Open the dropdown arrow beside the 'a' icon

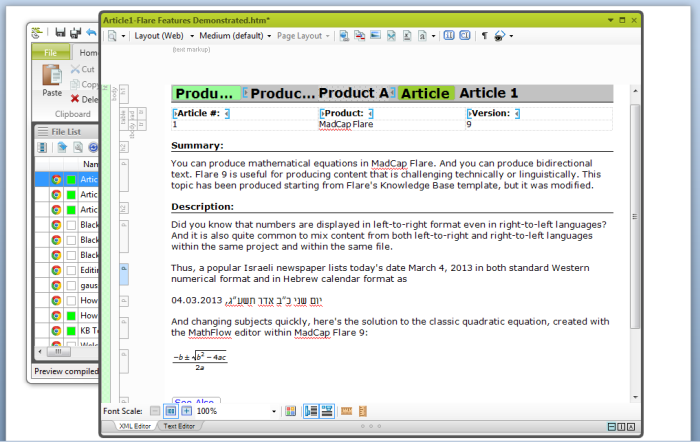point(433,36)
